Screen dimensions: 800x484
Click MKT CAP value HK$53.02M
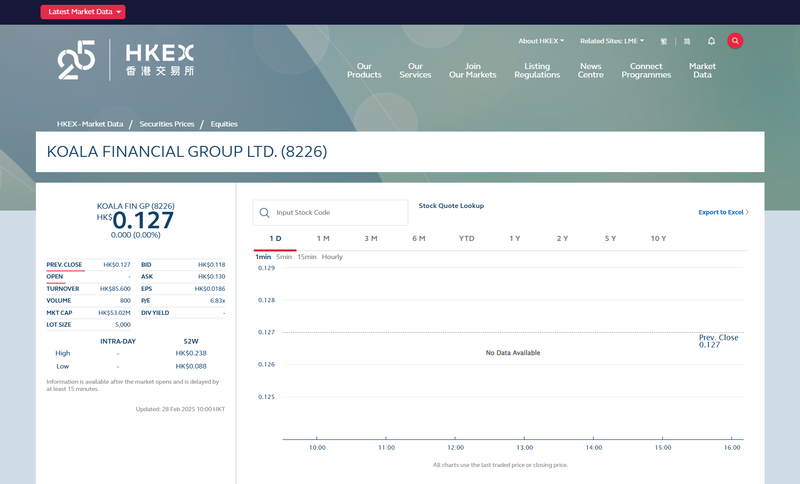(x=114, y=313)
